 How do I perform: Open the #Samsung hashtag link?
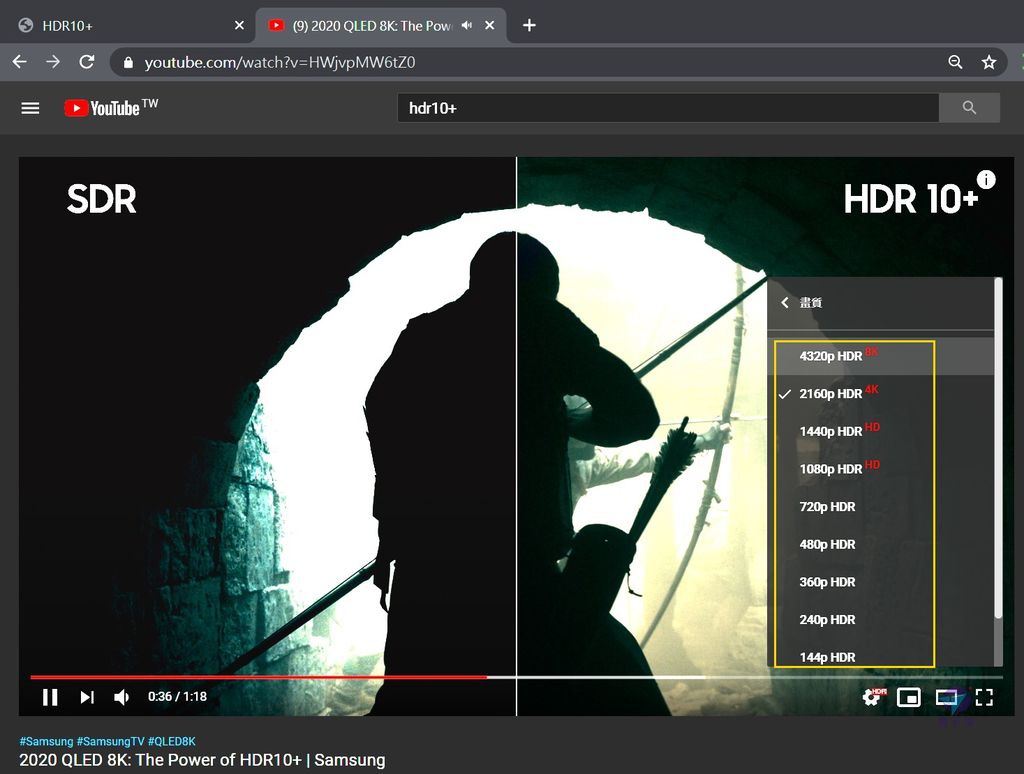(46, 741)
